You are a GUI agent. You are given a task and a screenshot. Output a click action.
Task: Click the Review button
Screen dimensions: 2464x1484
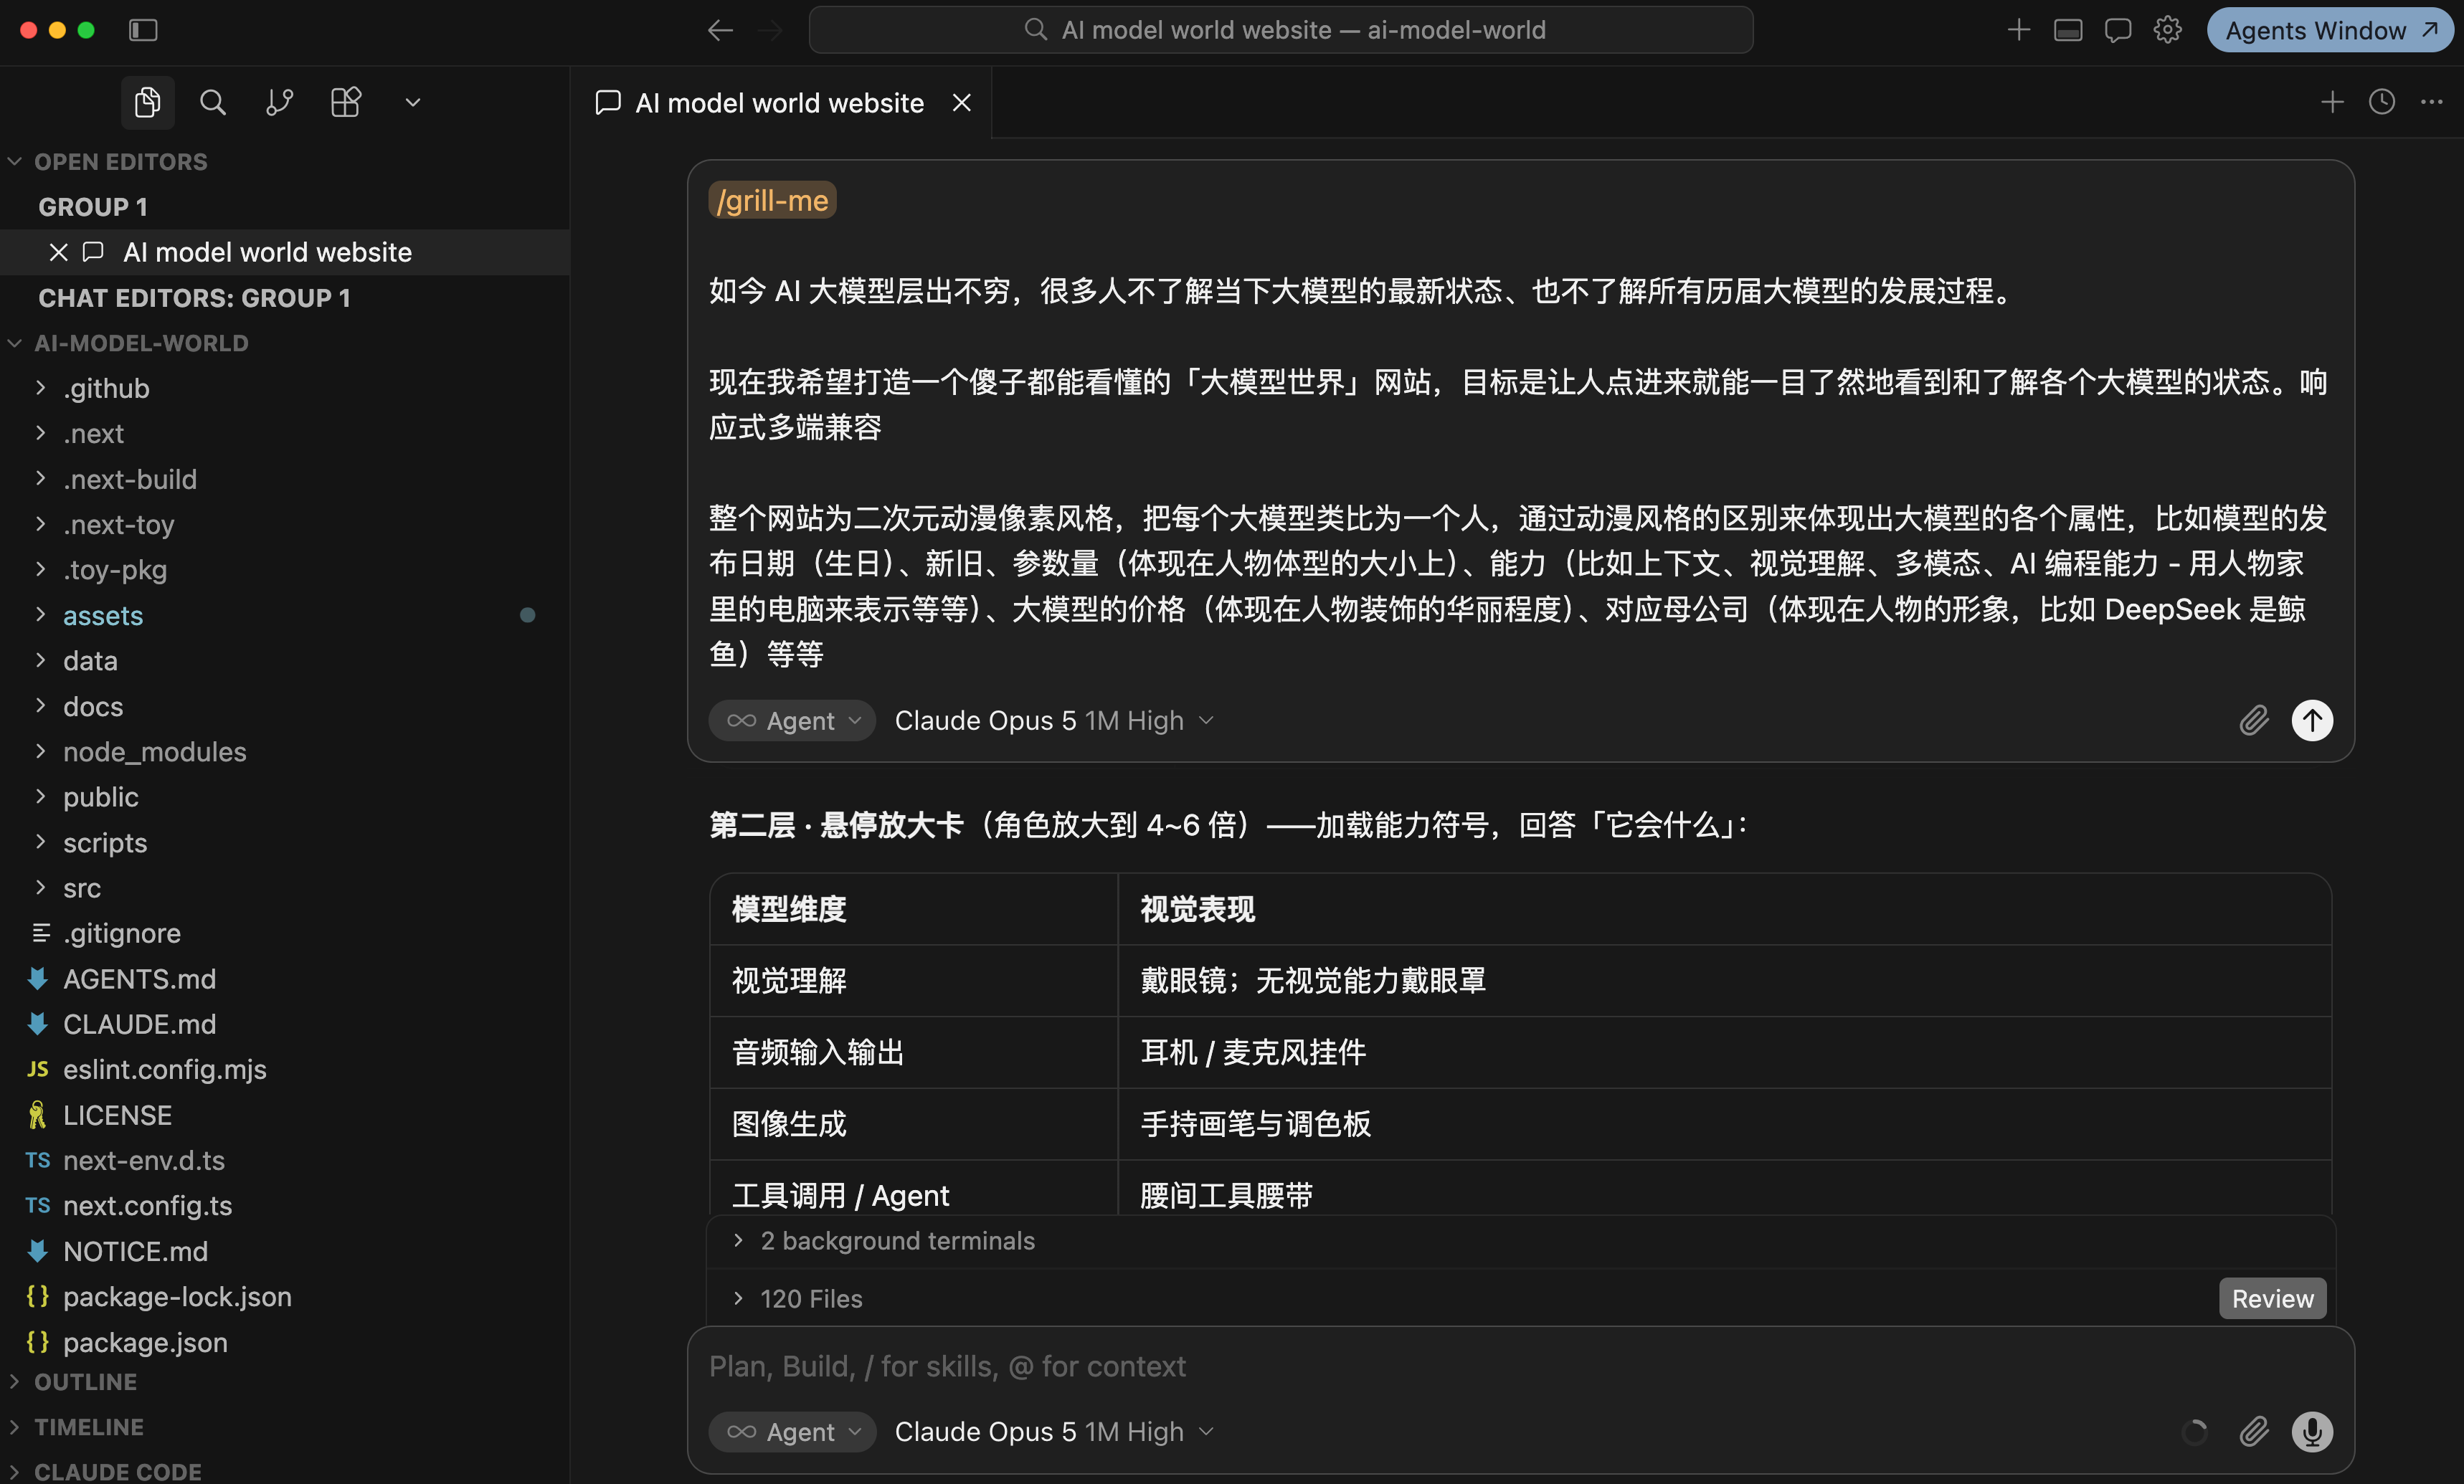2272,1298
